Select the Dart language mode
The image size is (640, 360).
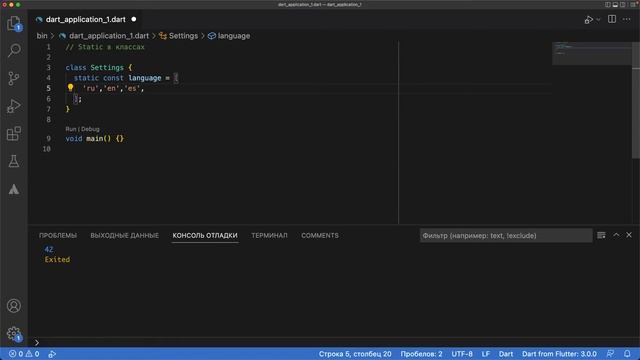(505, 354)
